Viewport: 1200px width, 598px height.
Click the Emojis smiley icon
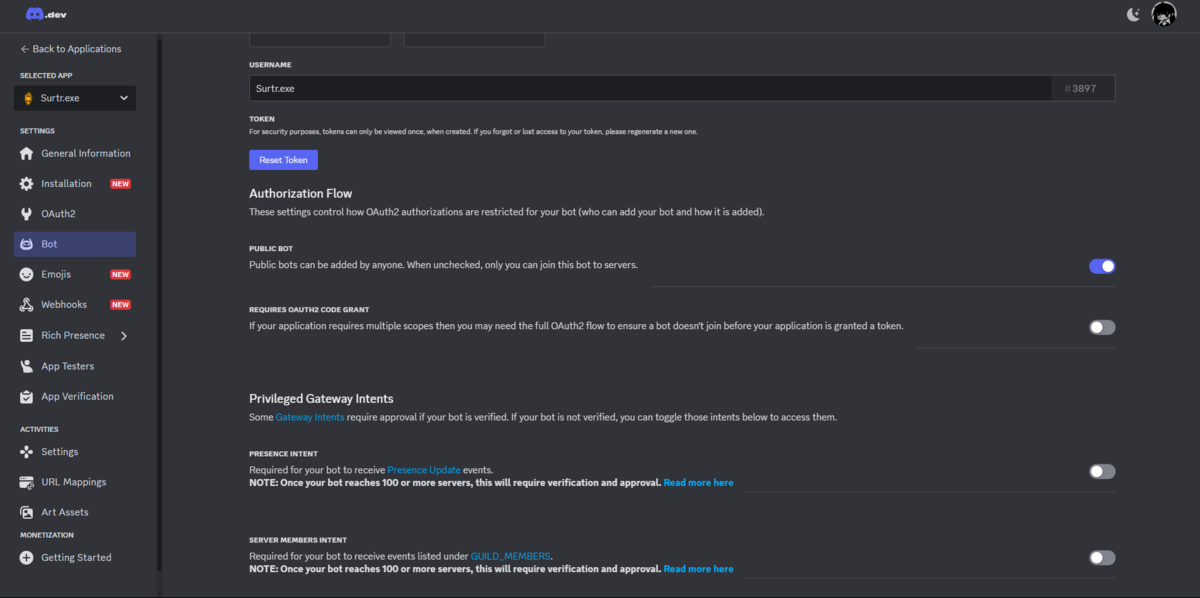click(27, 274)
